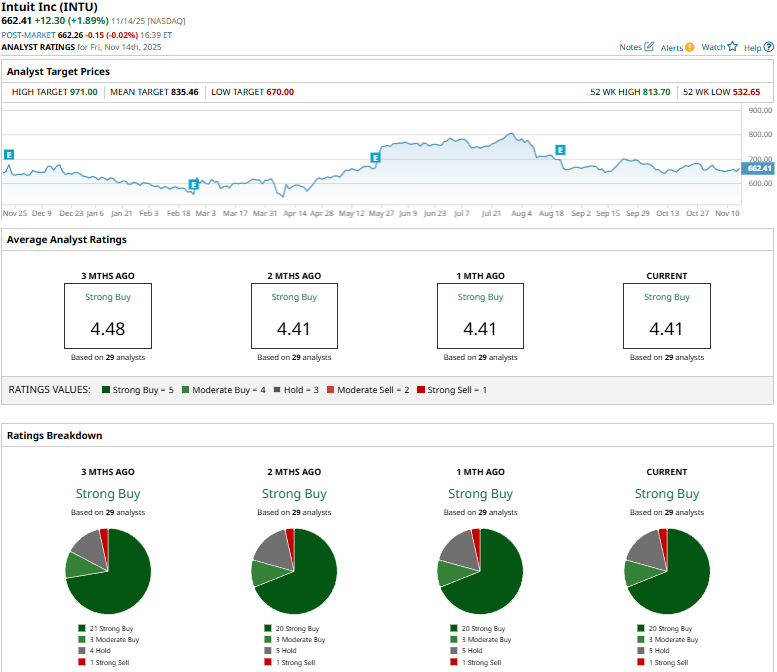This screenshot has width=777, height=672.
Task: Click the earnings E marker near Aug 18
Action: click(560, 150)
